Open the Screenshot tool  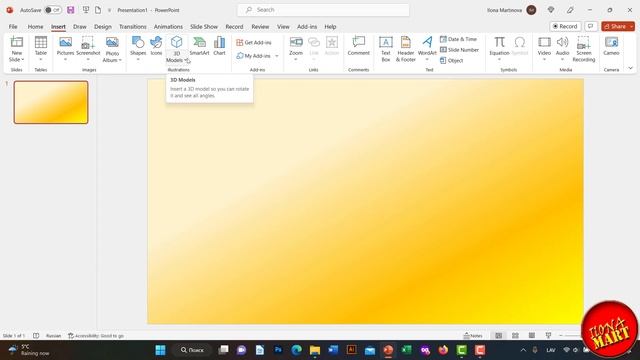tap(88, 49)
